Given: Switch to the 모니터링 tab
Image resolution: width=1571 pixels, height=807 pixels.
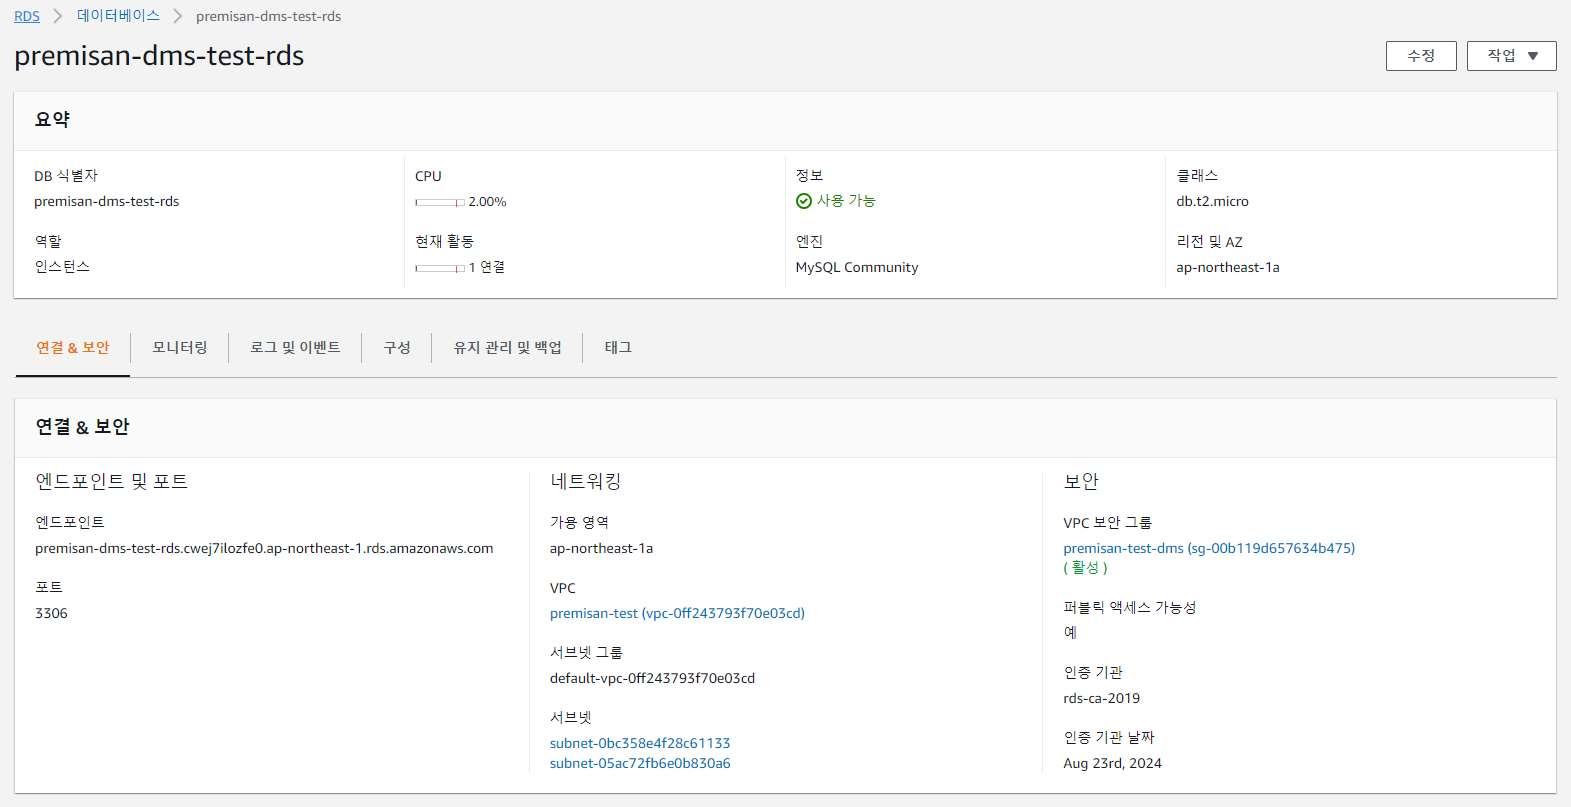Looking at the screenshot, I should point(180,348).
